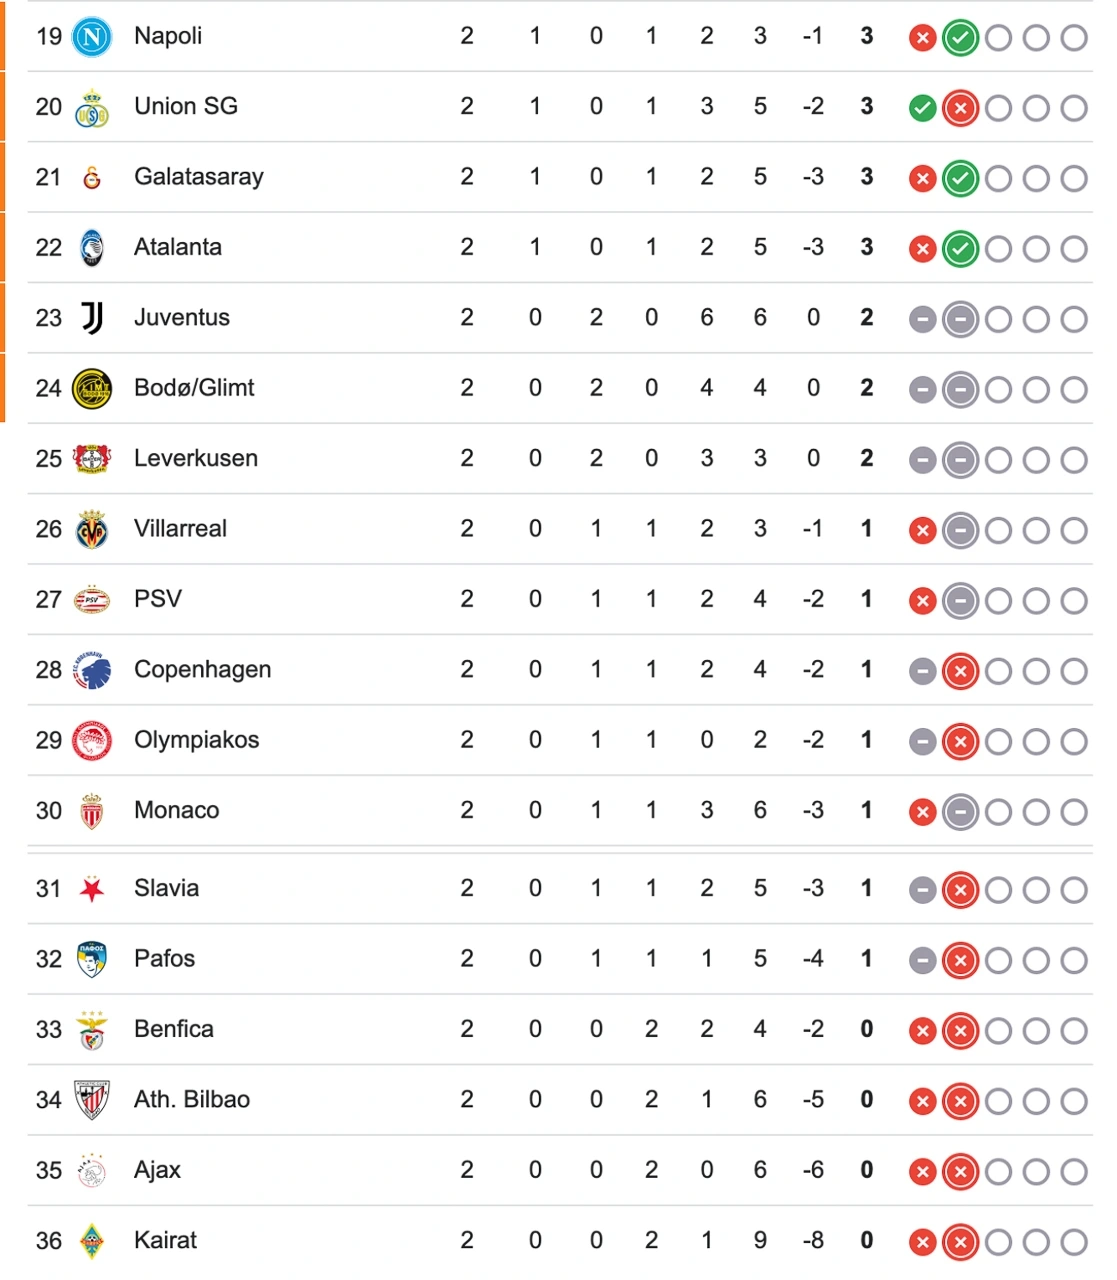Select the PSV team name
The height and width of the screenshot is (1280, 1117).
pos(158,599)
